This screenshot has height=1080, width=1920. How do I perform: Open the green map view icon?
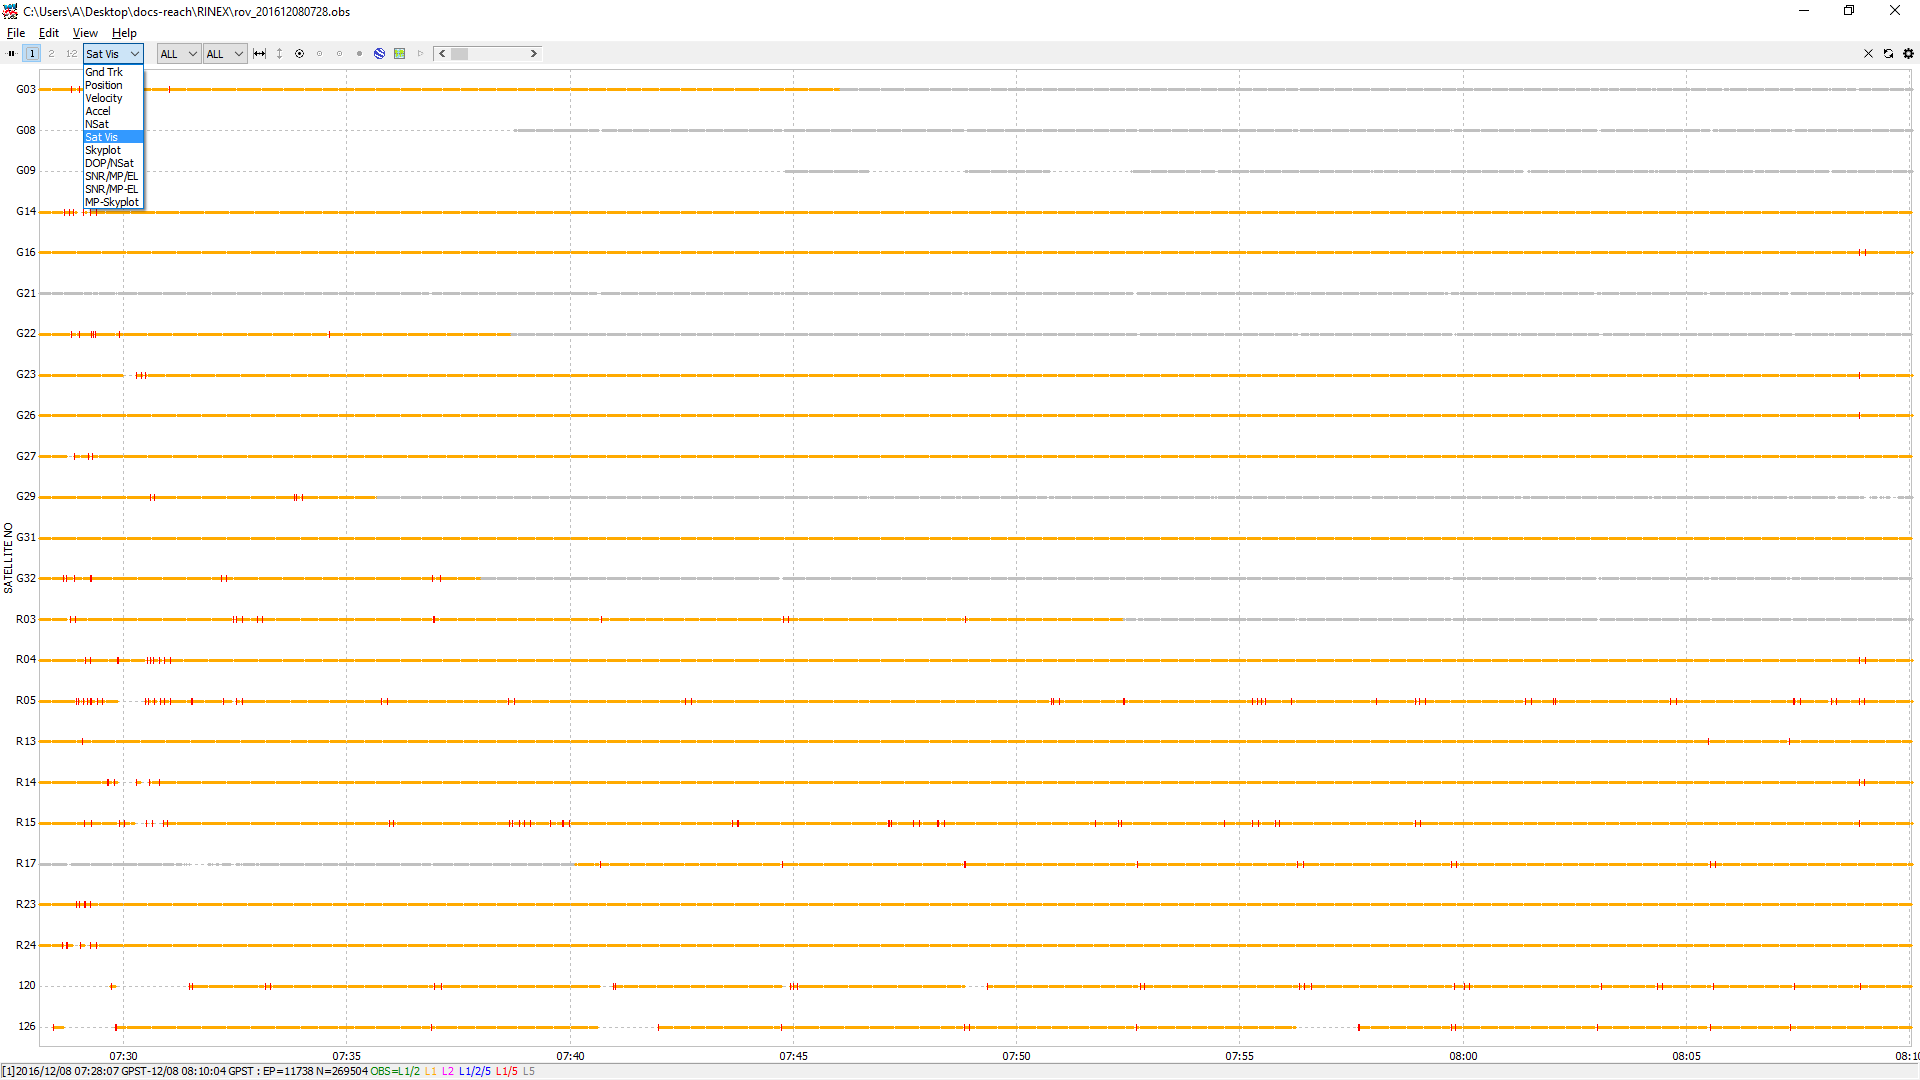tap(399, 54)
